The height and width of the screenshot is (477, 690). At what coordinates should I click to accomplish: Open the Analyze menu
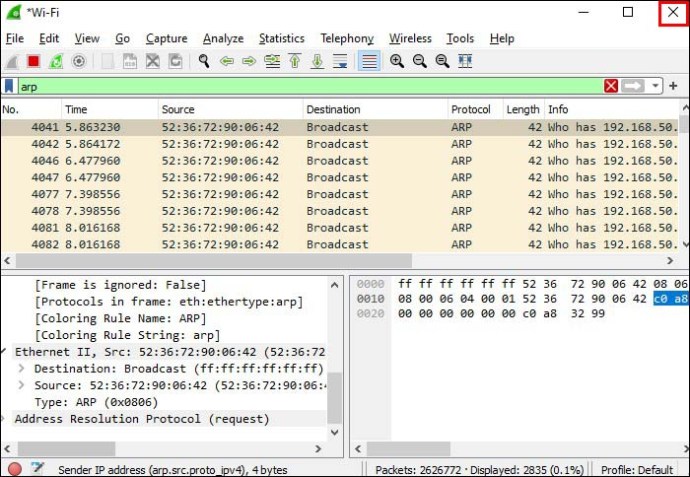[223, 38]
